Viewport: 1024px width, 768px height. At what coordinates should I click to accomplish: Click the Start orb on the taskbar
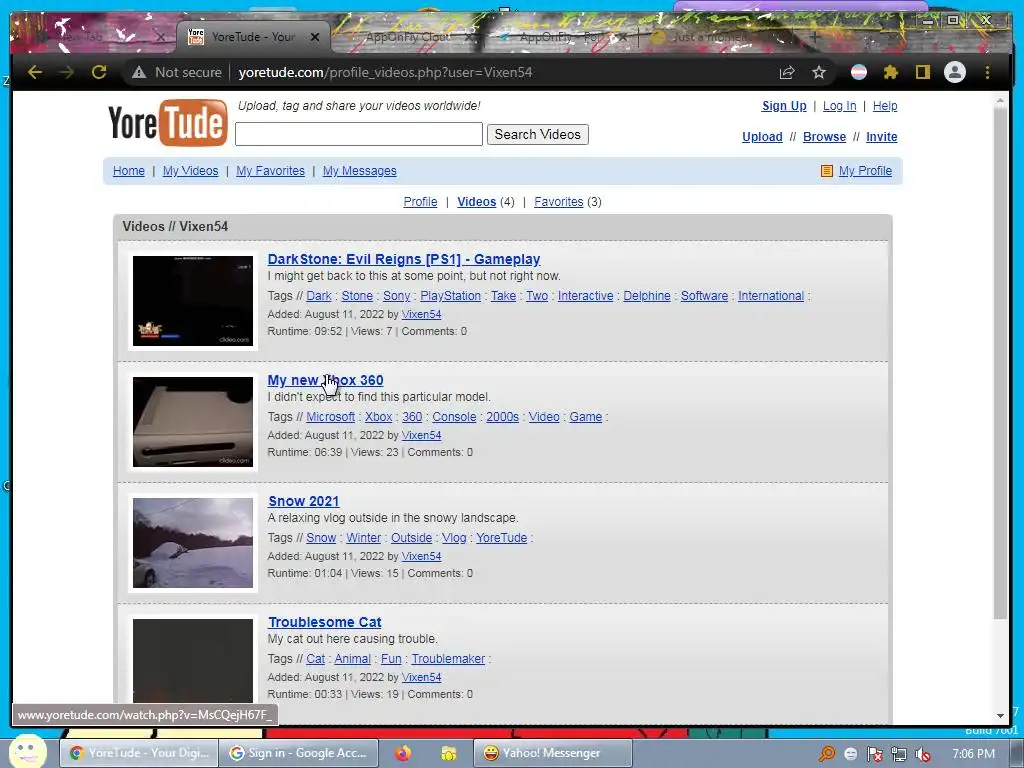click(x=28, y=751)
